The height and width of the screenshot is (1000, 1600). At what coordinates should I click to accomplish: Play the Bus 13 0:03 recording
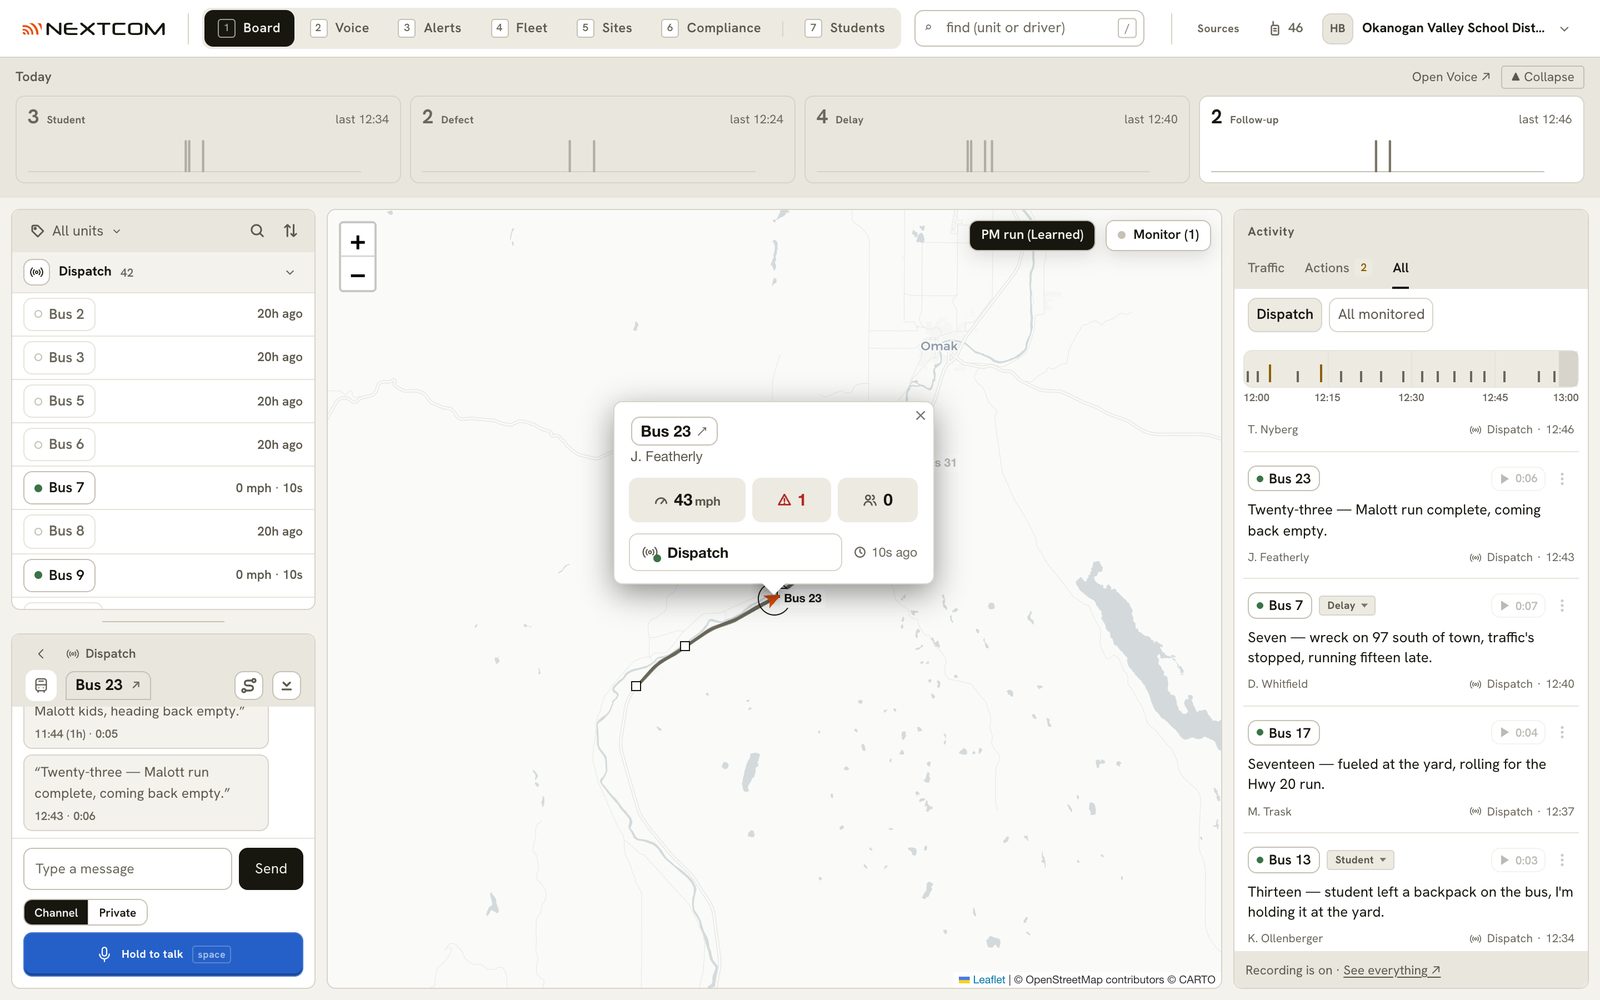point(1518,860)
